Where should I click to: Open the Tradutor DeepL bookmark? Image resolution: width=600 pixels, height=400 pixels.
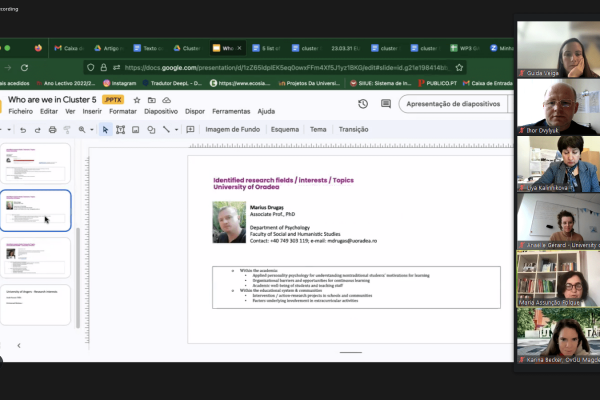point(172,83)
